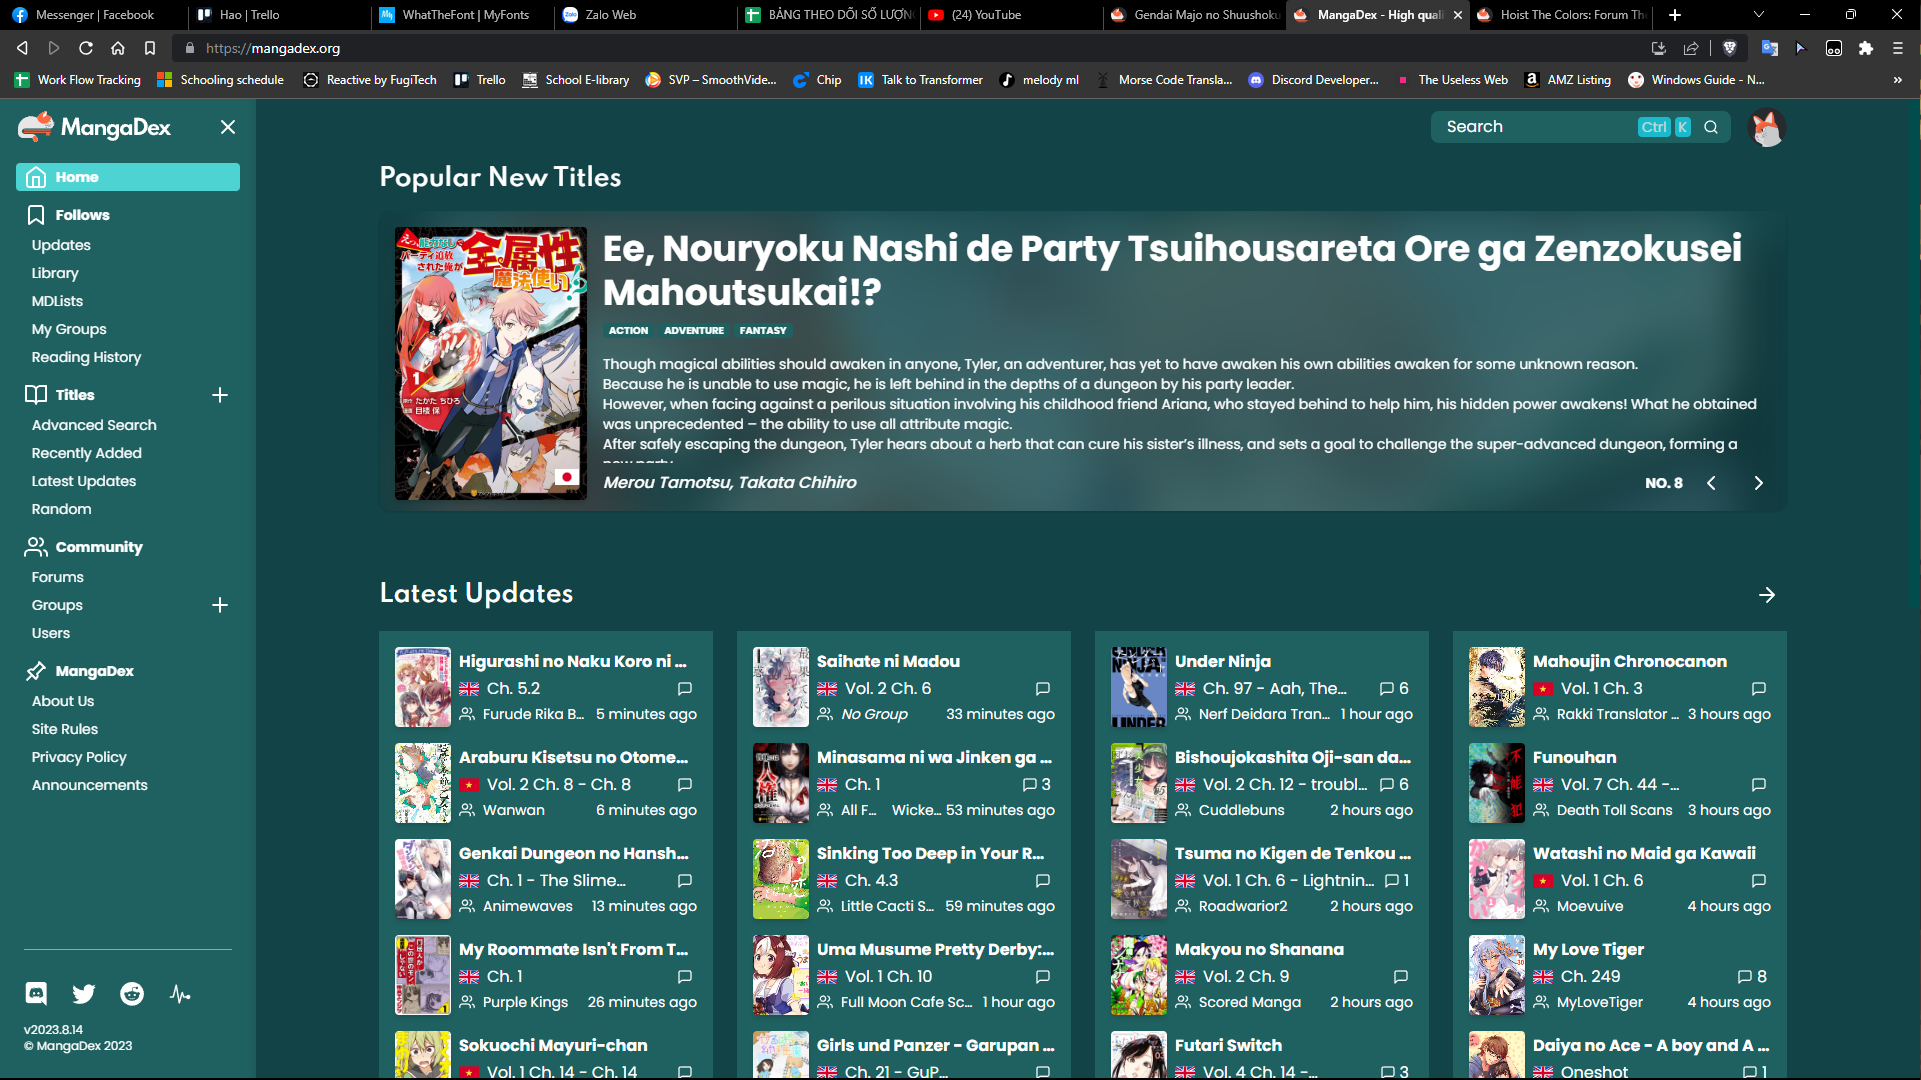Close the MangaDex sidebar menu
This screenshot has width=1921, height=1080.
228,127
